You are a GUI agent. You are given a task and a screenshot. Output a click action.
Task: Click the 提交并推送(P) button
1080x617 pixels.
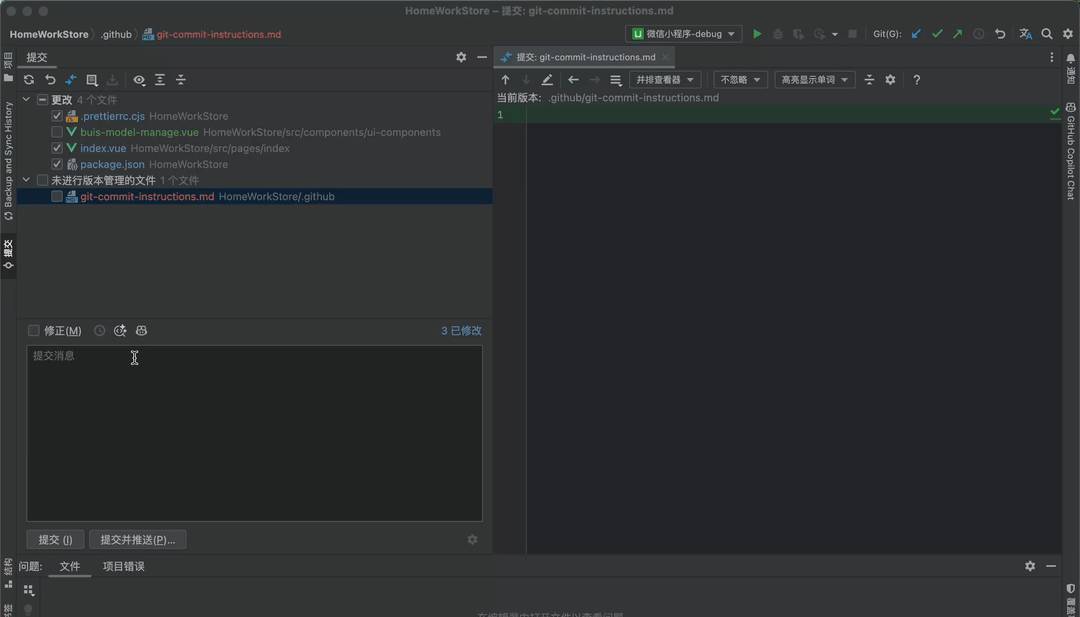pyautogui.click(x=137, y=539)
